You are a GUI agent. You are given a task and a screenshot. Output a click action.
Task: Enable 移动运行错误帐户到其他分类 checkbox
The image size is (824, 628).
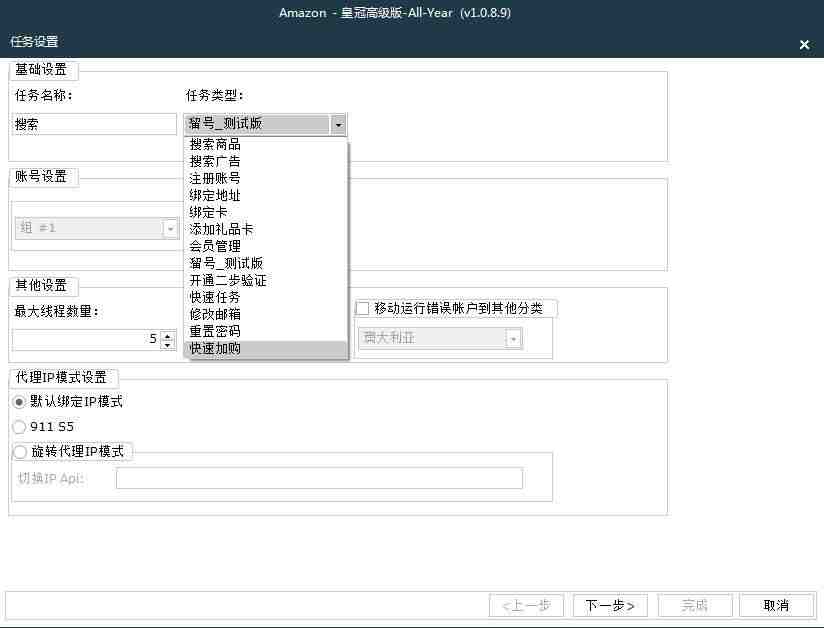[363, 308]
